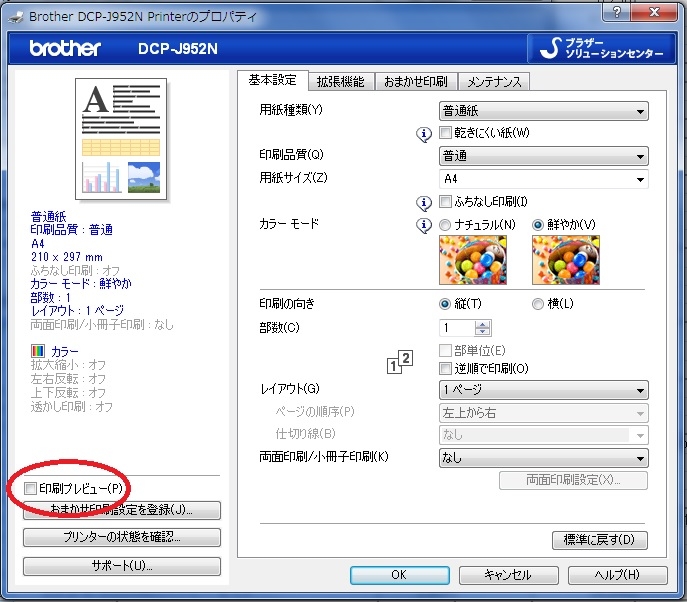Click おまかせ印刷設定を登録(J) button

[122, 510]
